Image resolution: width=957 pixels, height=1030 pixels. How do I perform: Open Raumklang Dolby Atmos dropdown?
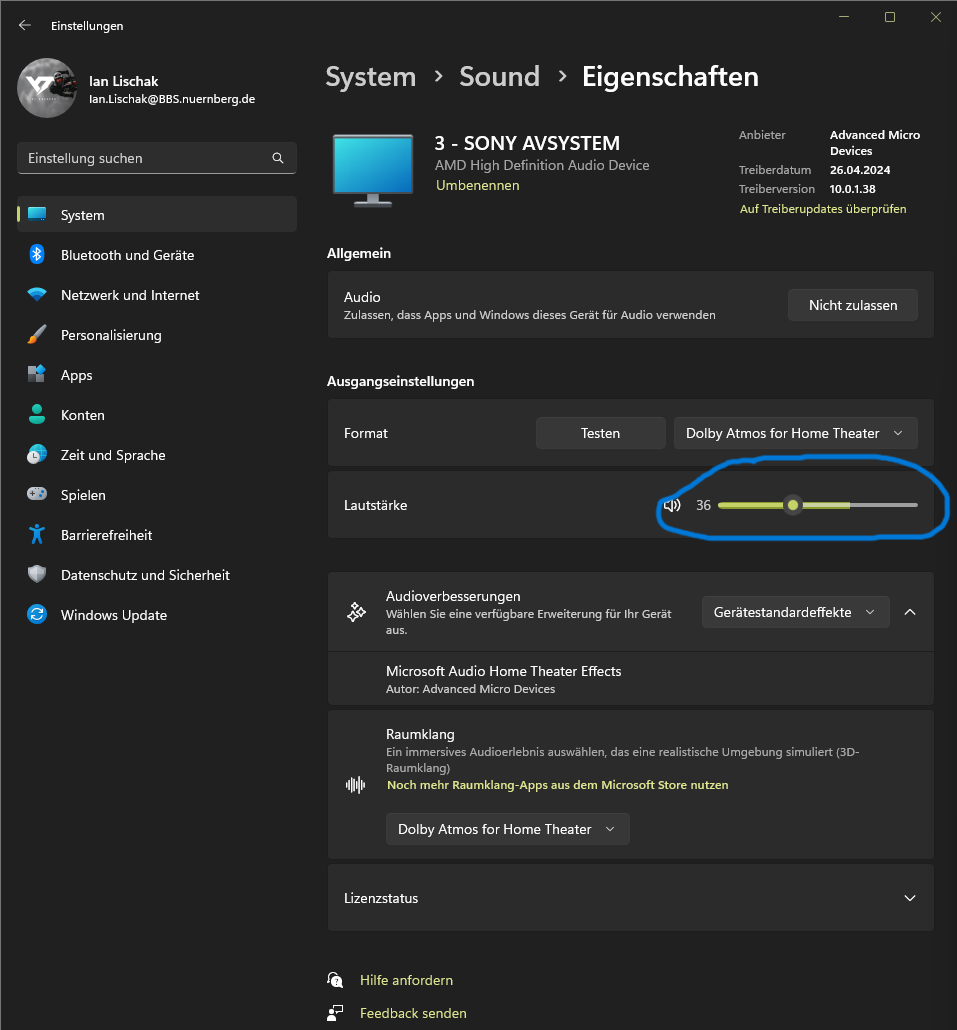508,829
